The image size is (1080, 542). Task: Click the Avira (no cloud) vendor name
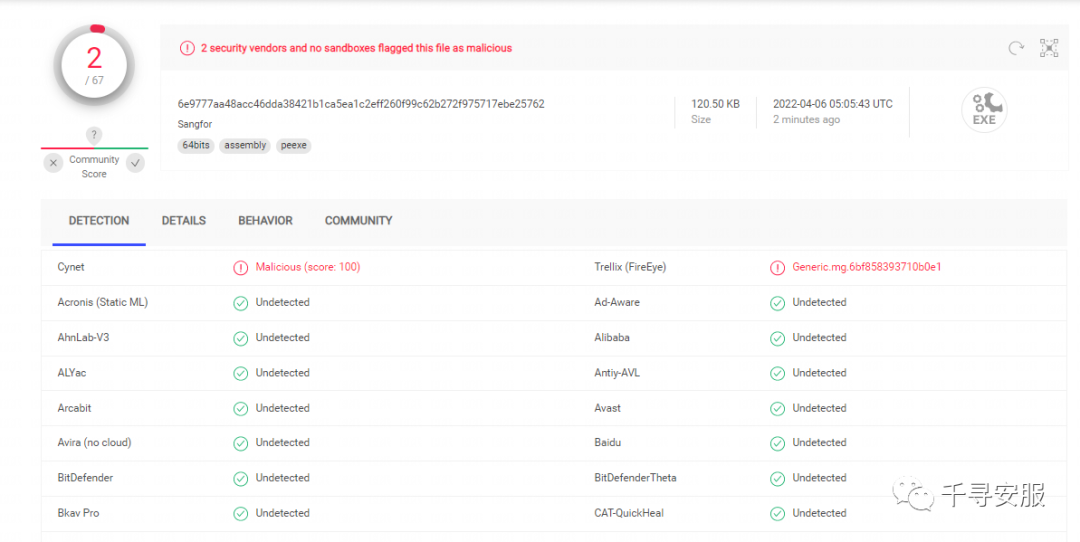pos(94,443)
